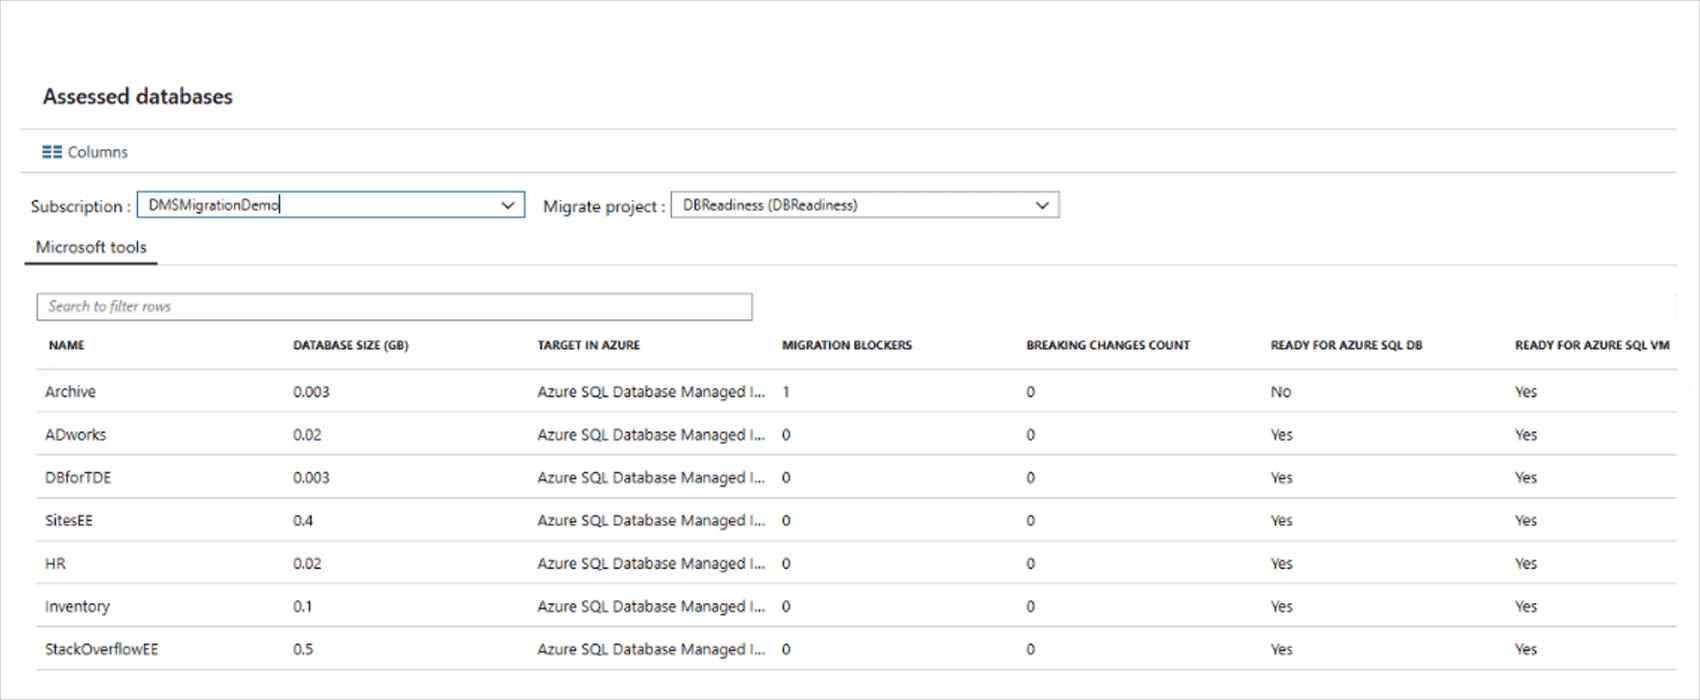The width and height of the screenshot is (1700, 700).
Task: Sort by READY FOR AZURE SQL VM header
Action: point(1592,345)
